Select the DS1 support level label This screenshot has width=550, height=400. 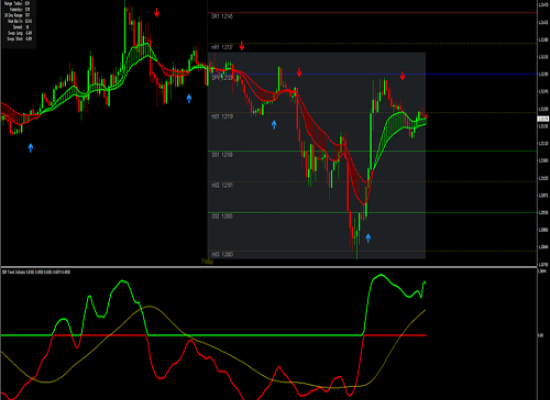[222, 155]
